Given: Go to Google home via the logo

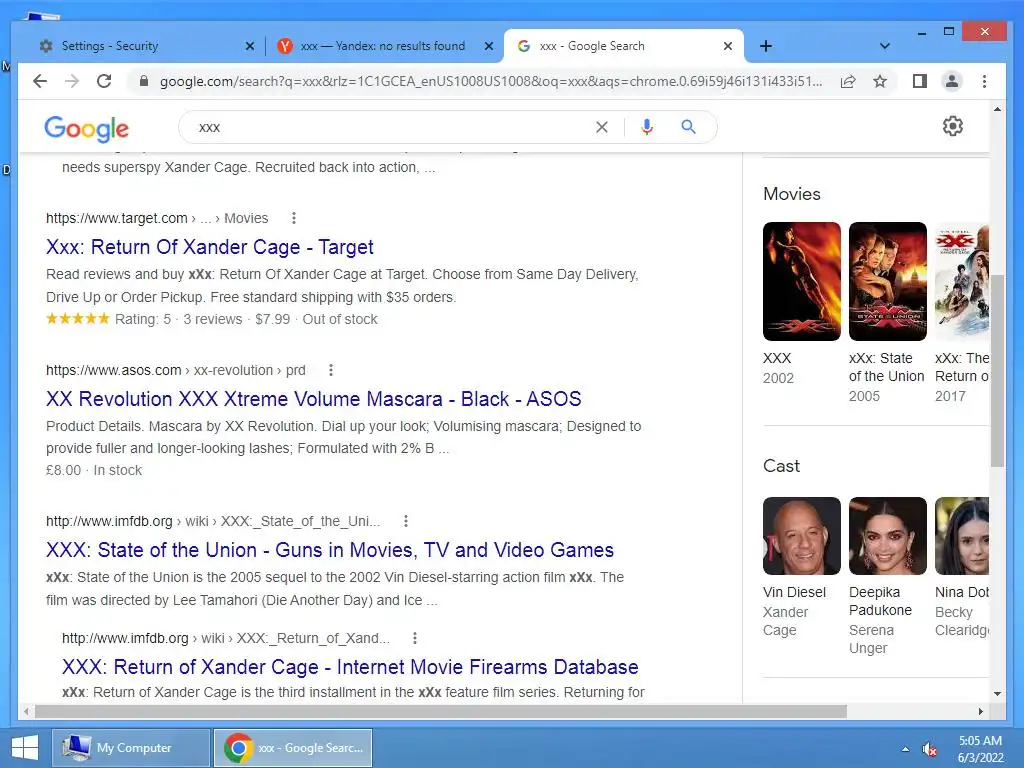Looking at the screenshot, I should [x=86, y=129].
